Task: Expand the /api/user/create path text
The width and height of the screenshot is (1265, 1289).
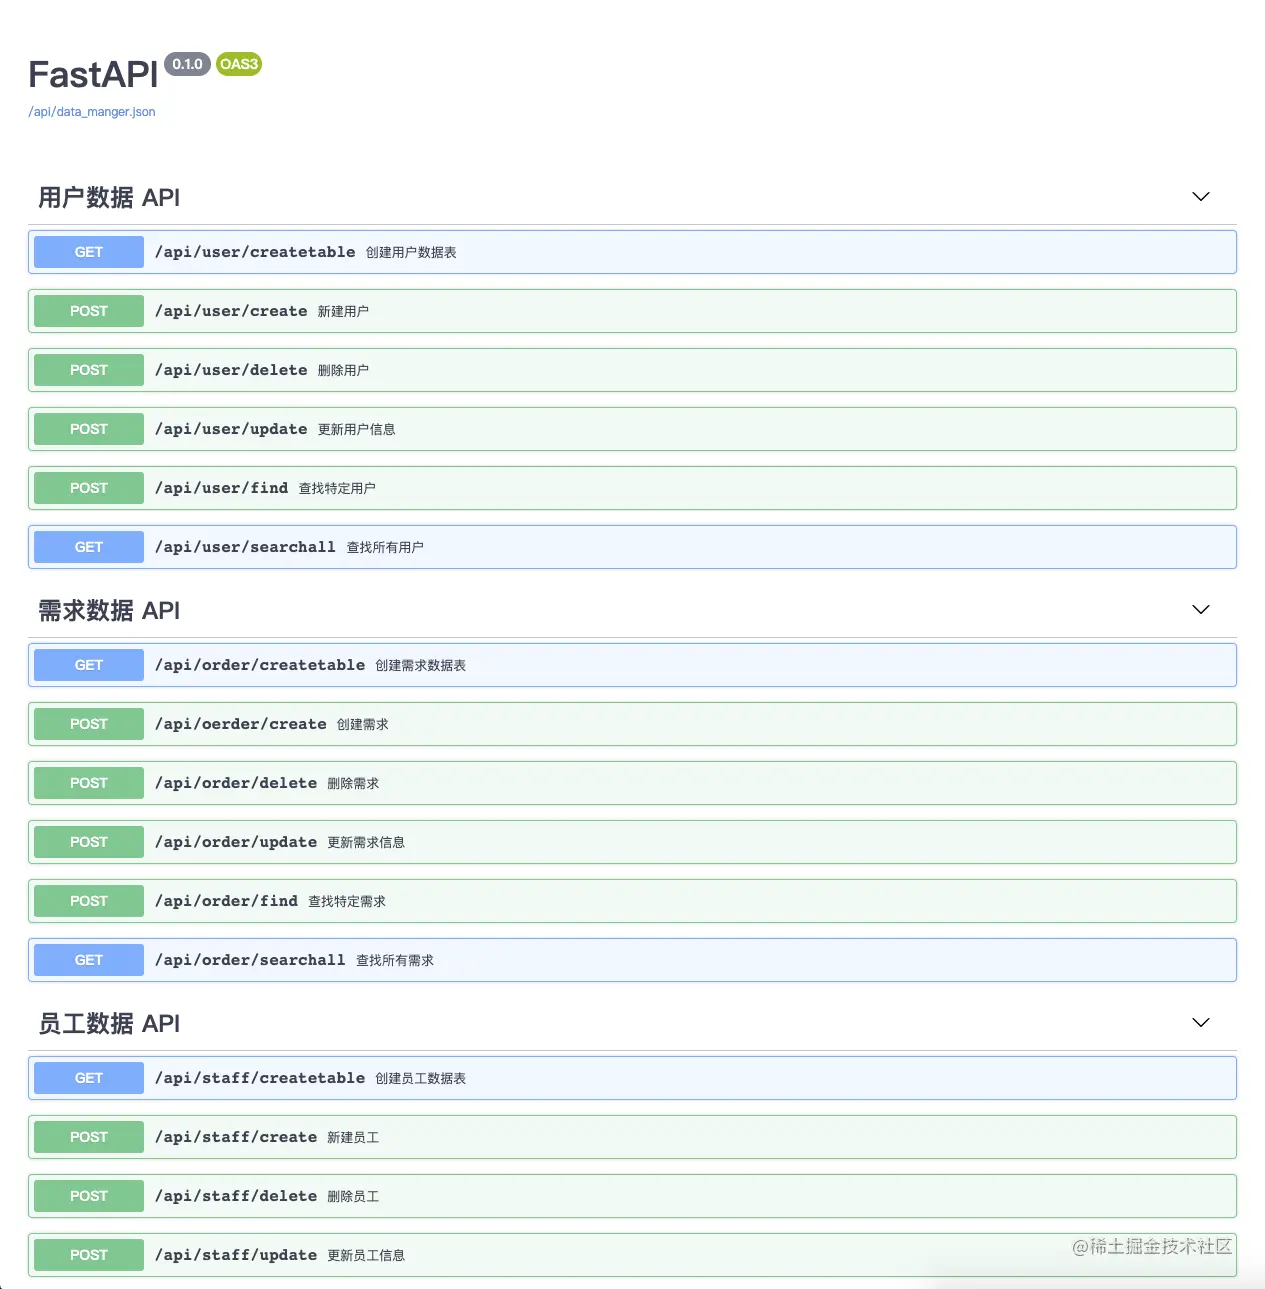Action: click(231, 311)
